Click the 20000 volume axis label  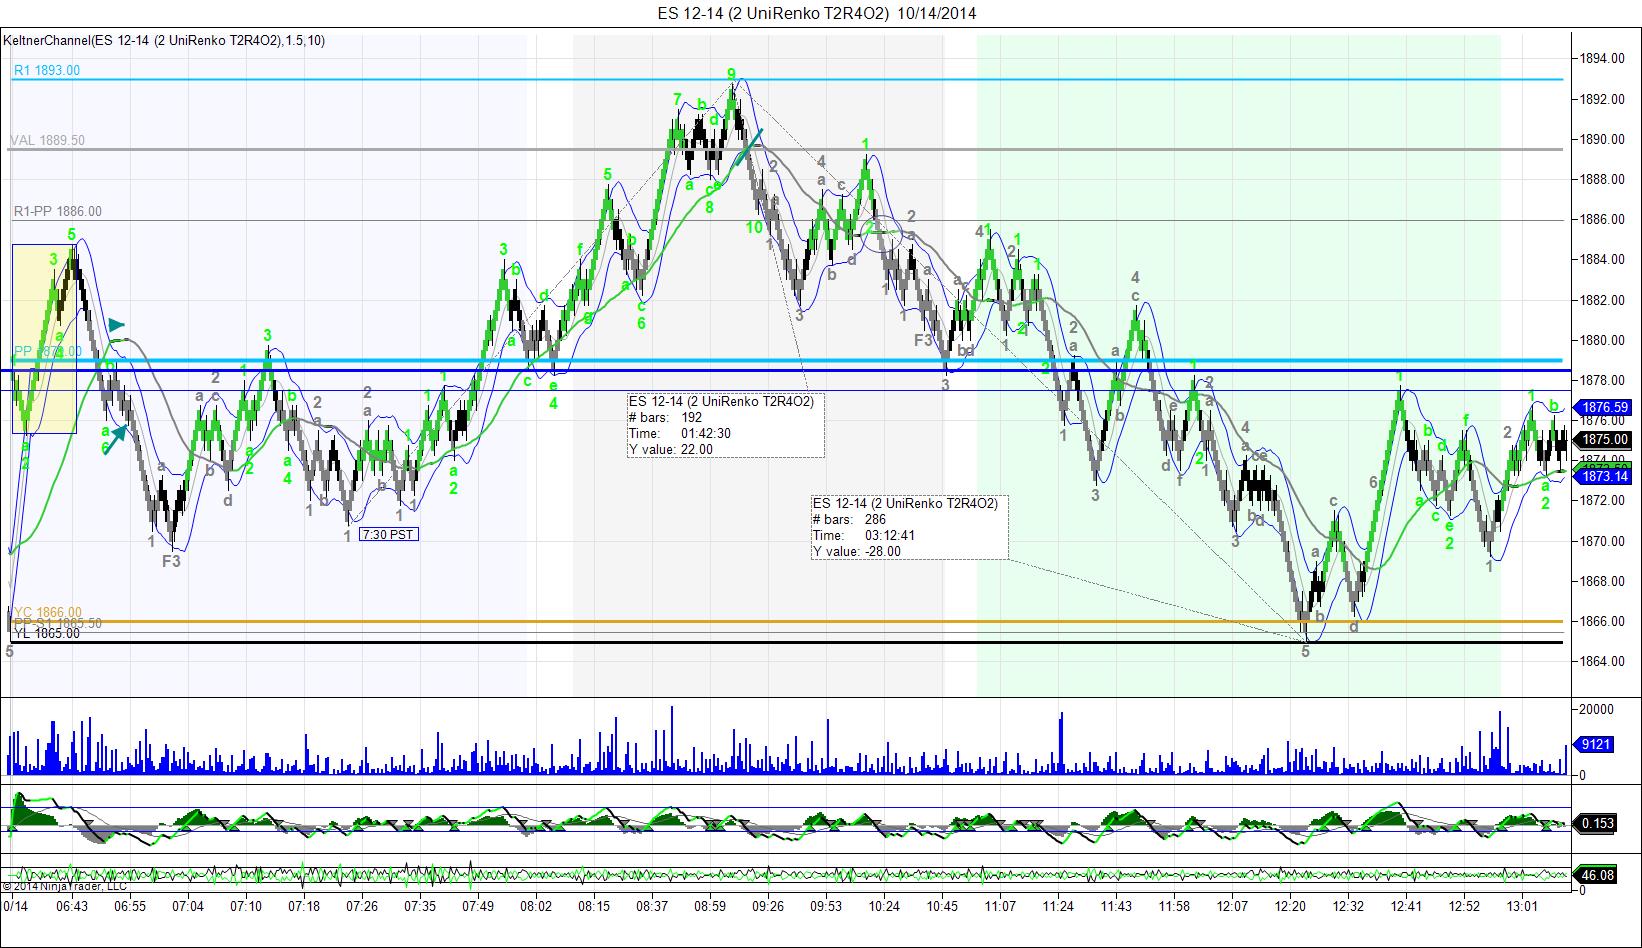(x=1596, y=710)
